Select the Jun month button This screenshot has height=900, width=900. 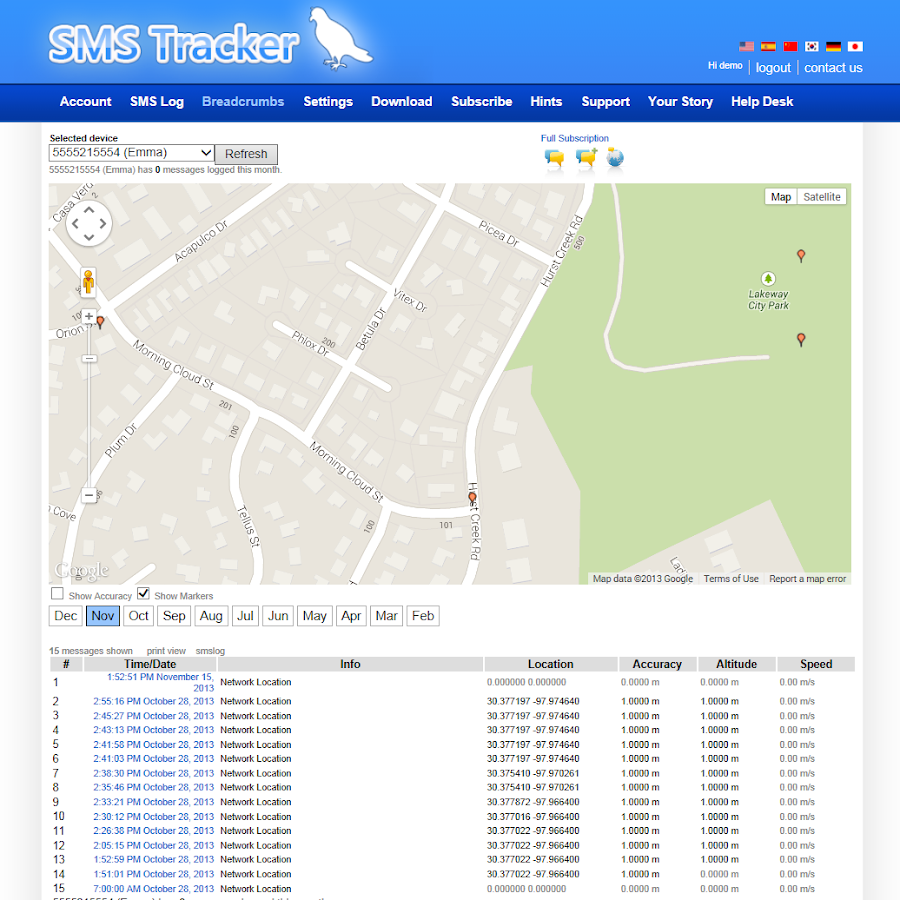click(x=278, y=616)
